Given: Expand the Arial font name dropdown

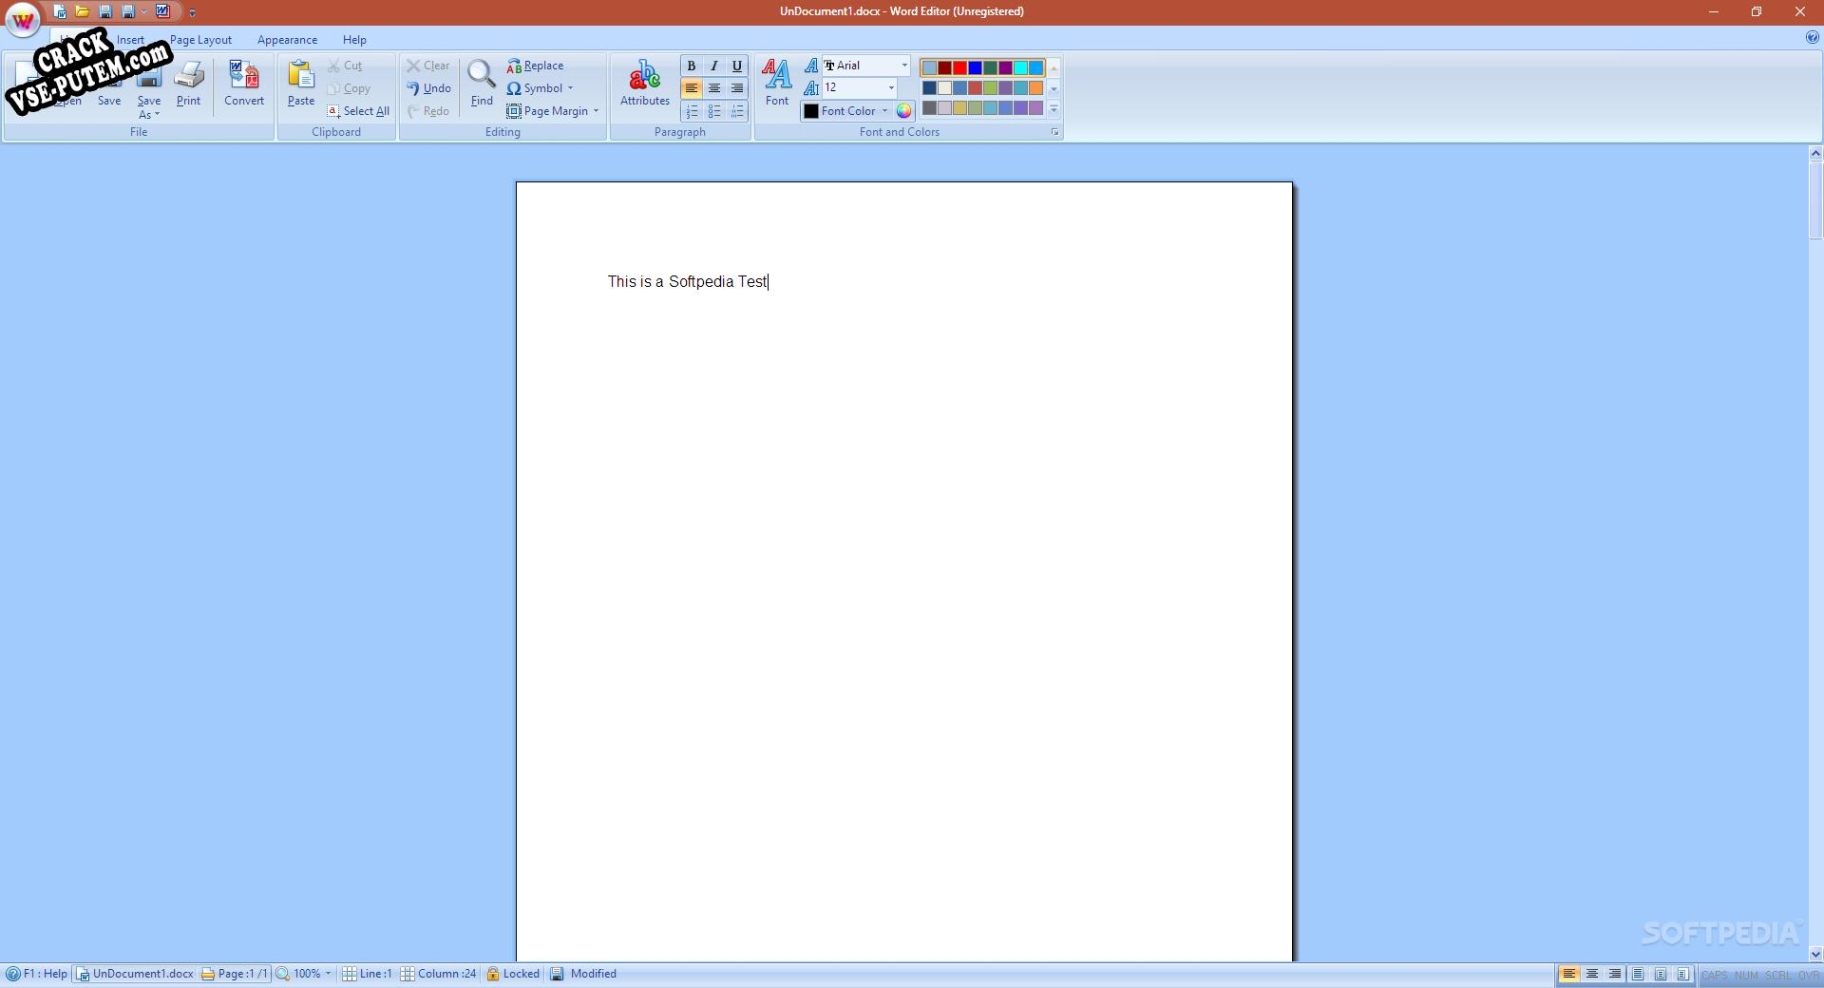Looking at the screenshot, I should pyautogui.click(x=904, y=66).
